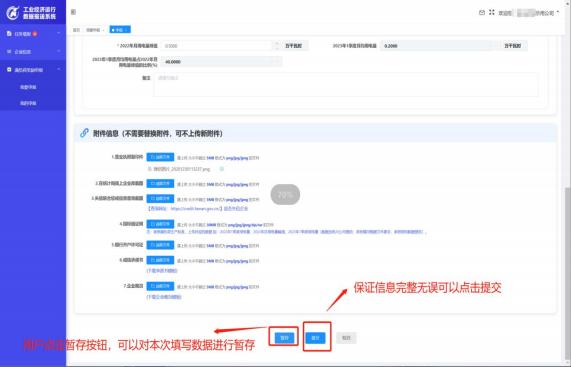
Task: Open the mail envelope icon in the top bar
Action: tap(481, 12)
